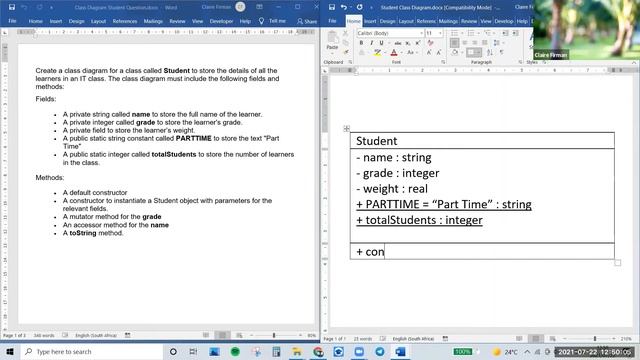Save the Student Class Diagram document
Screen dimensions: 640x360
(x=332, y=7)
